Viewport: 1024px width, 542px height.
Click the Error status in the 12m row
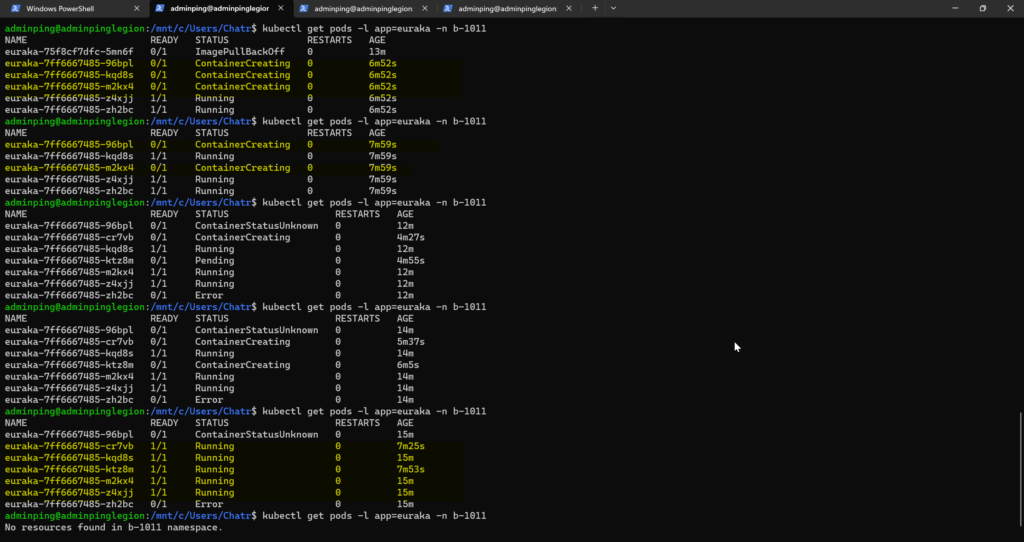point(209,295)
